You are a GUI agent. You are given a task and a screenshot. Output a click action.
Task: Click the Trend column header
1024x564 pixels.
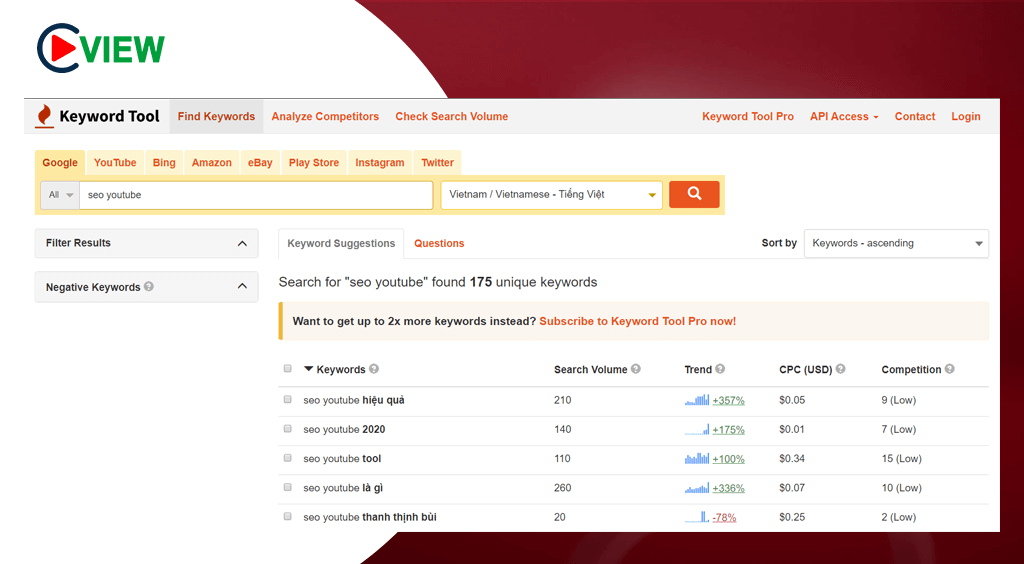click(x=698, y=369)
